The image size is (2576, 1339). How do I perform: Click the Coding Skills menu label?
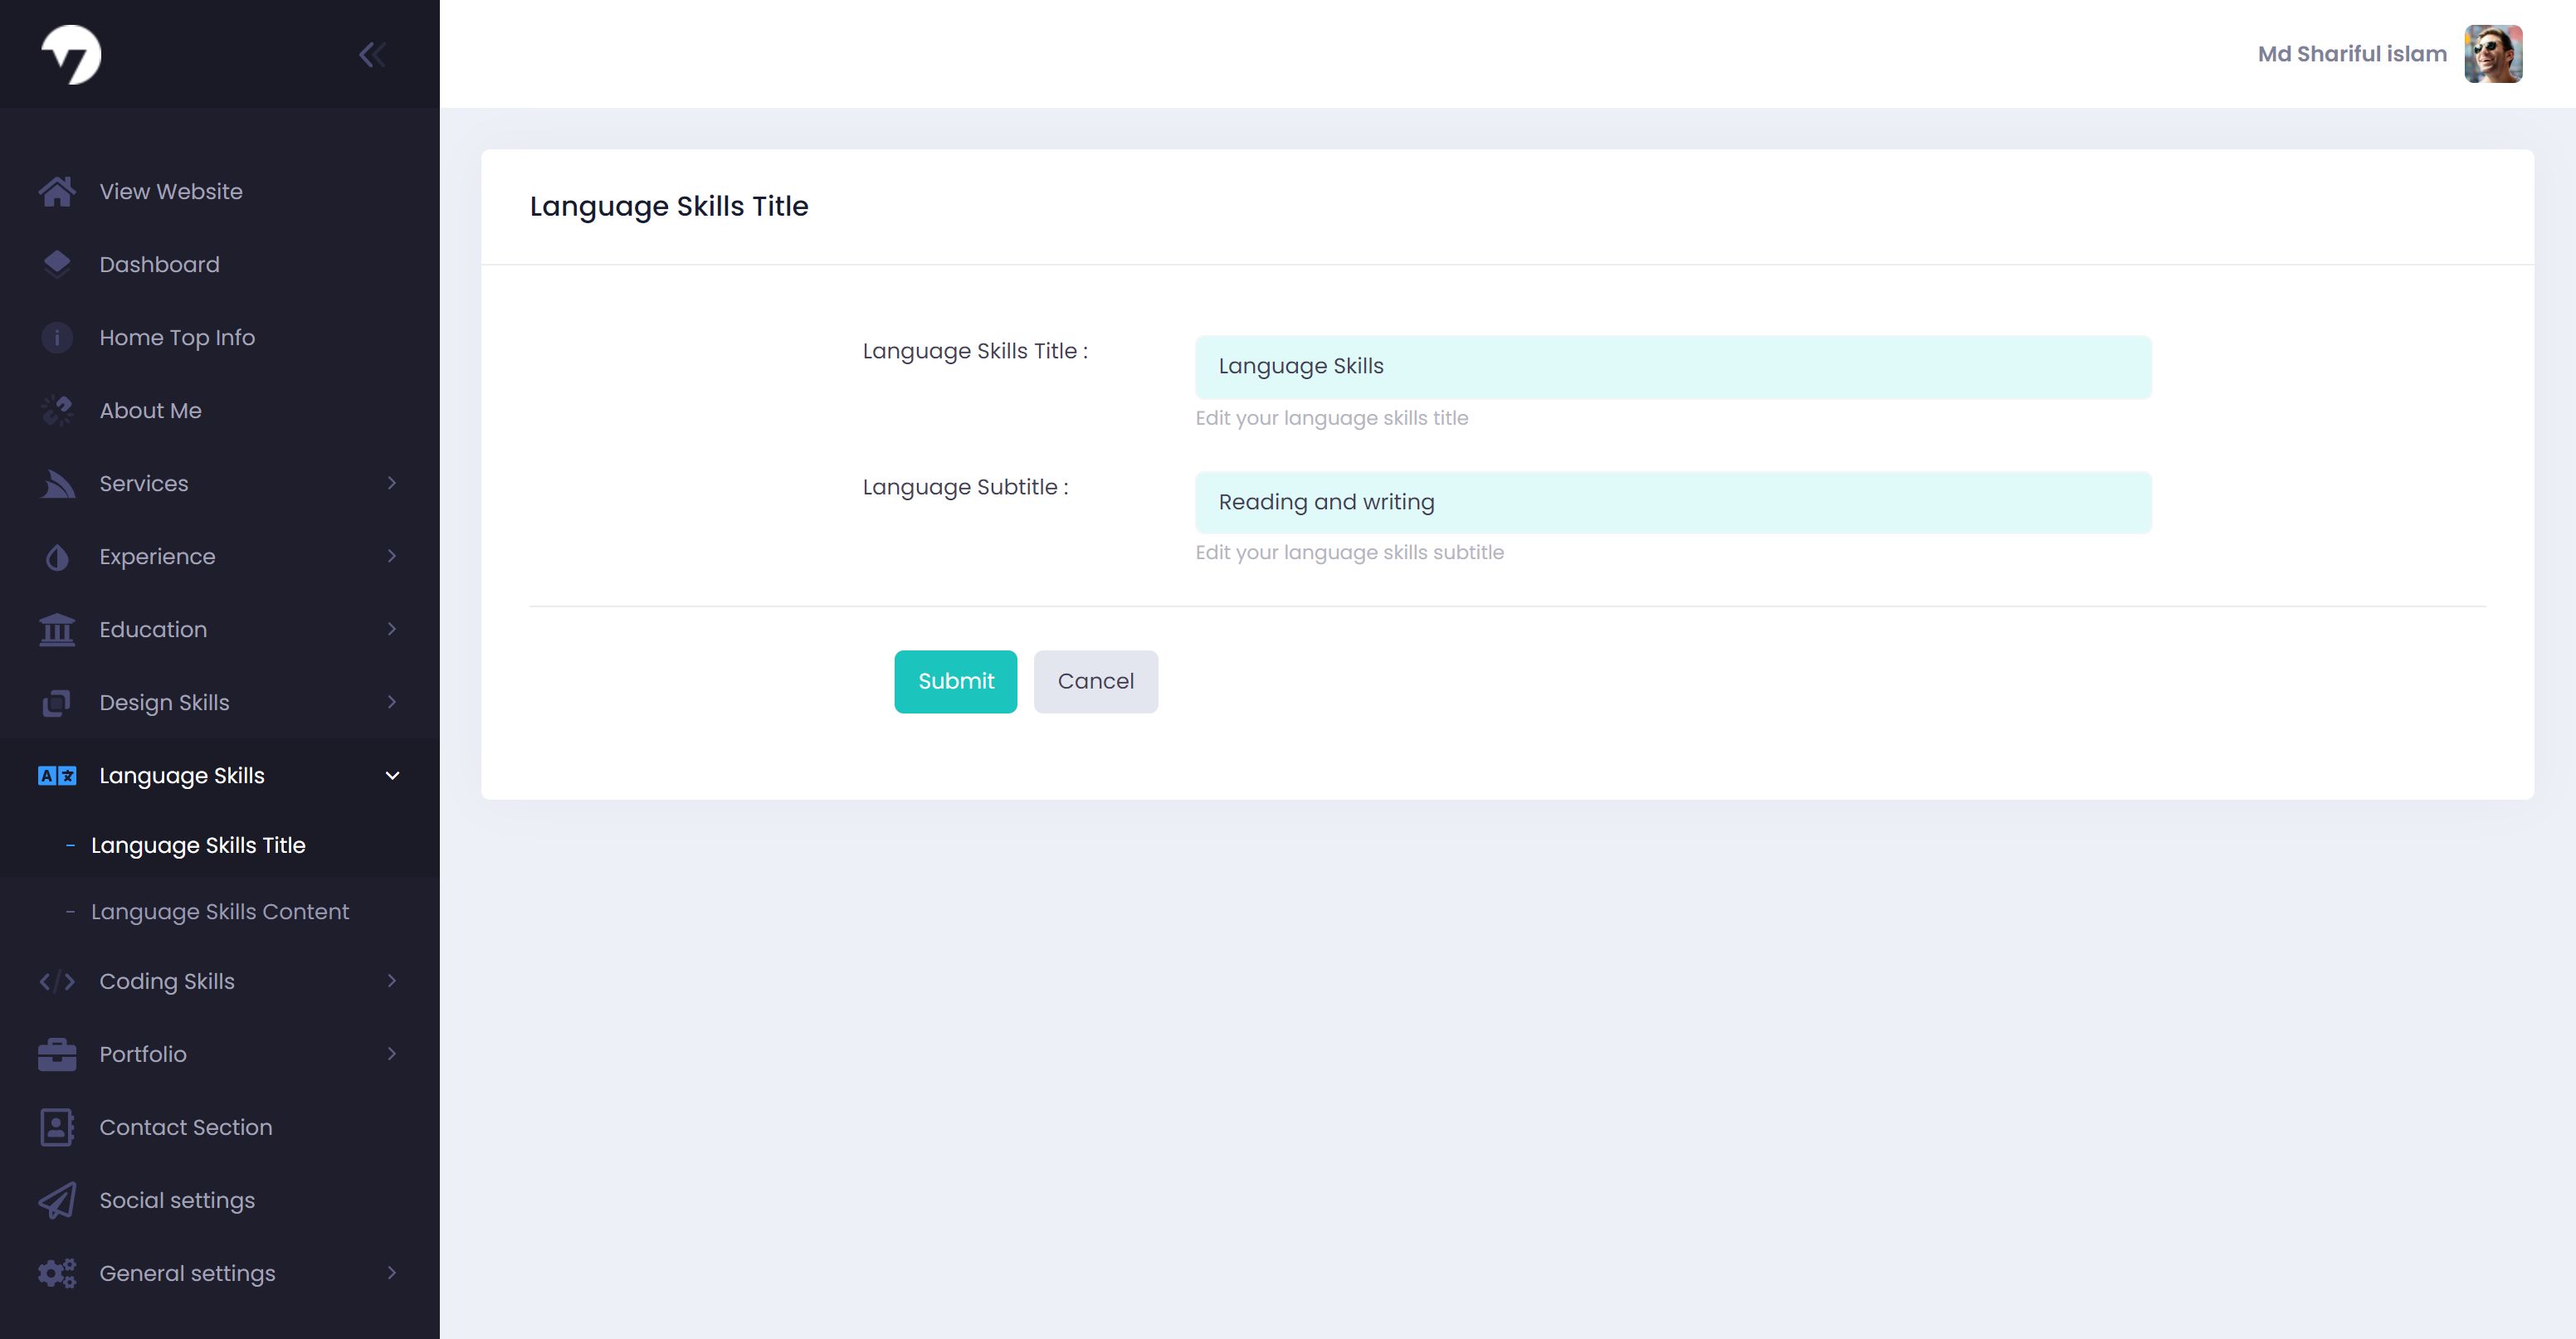[x=167, y=981]
